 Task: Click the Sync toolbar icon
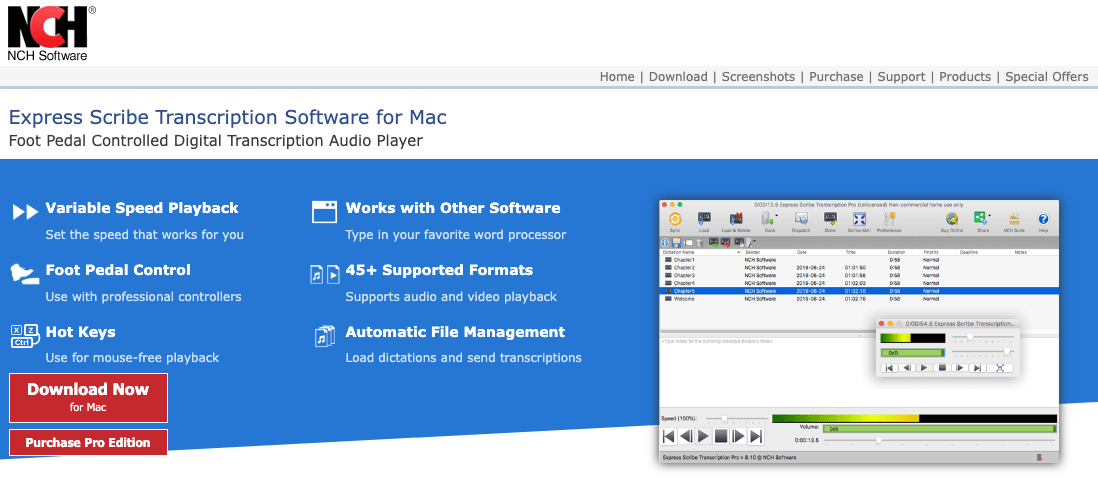click(675, 220)
